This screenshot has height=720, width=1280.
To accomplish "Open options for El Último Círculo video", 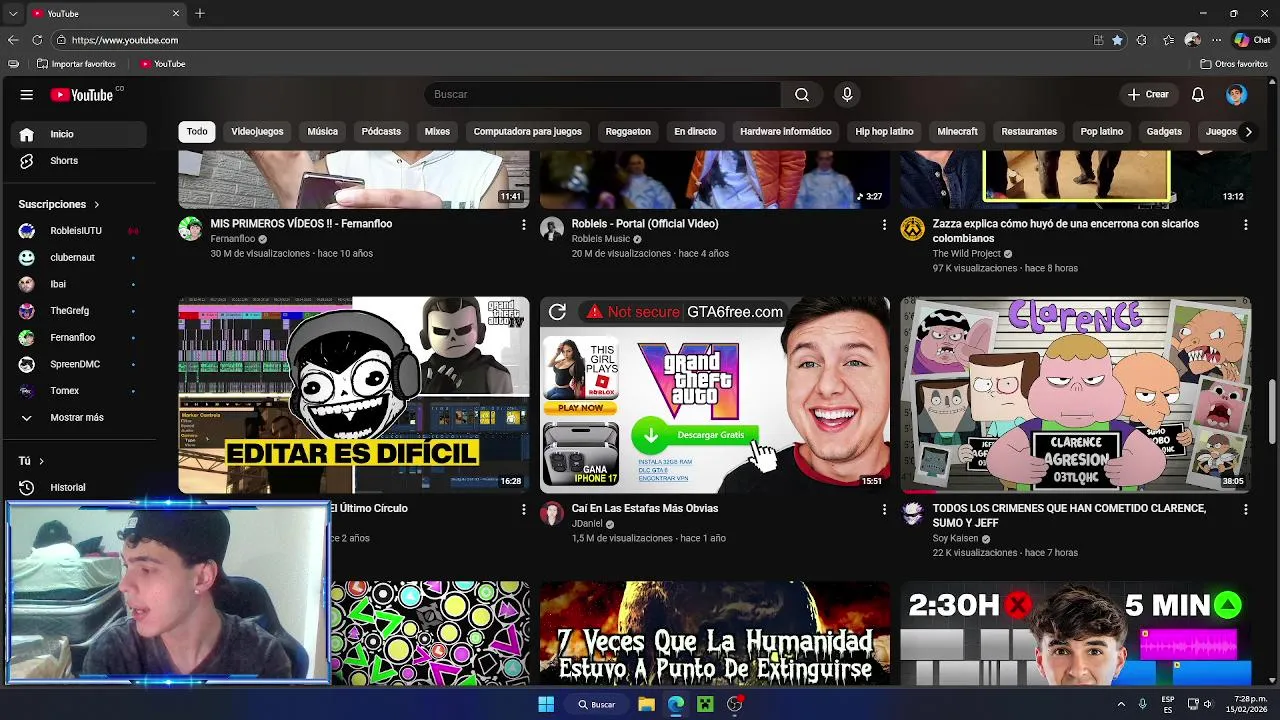I will 523,510.
